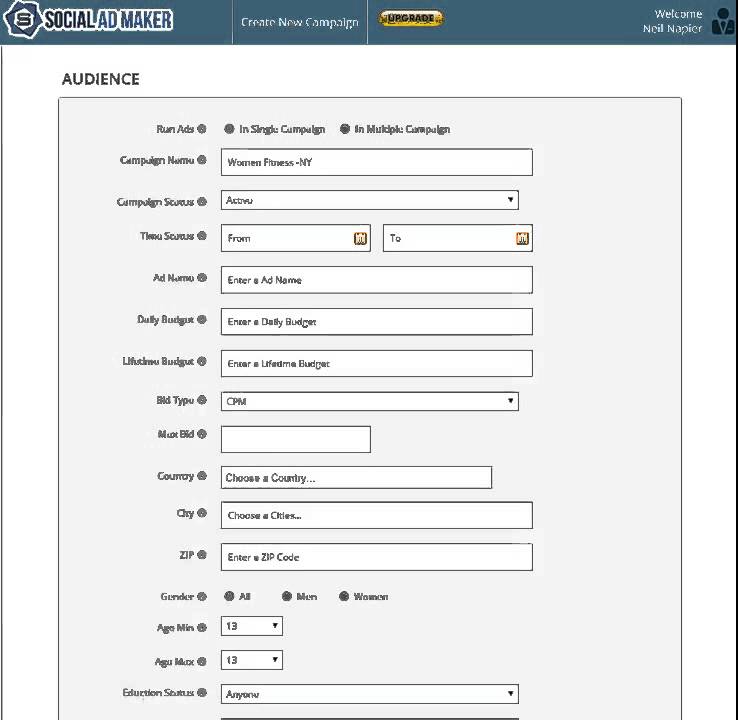
Task: Click the Social Ad Maker logo
Action: click(88, 20)
